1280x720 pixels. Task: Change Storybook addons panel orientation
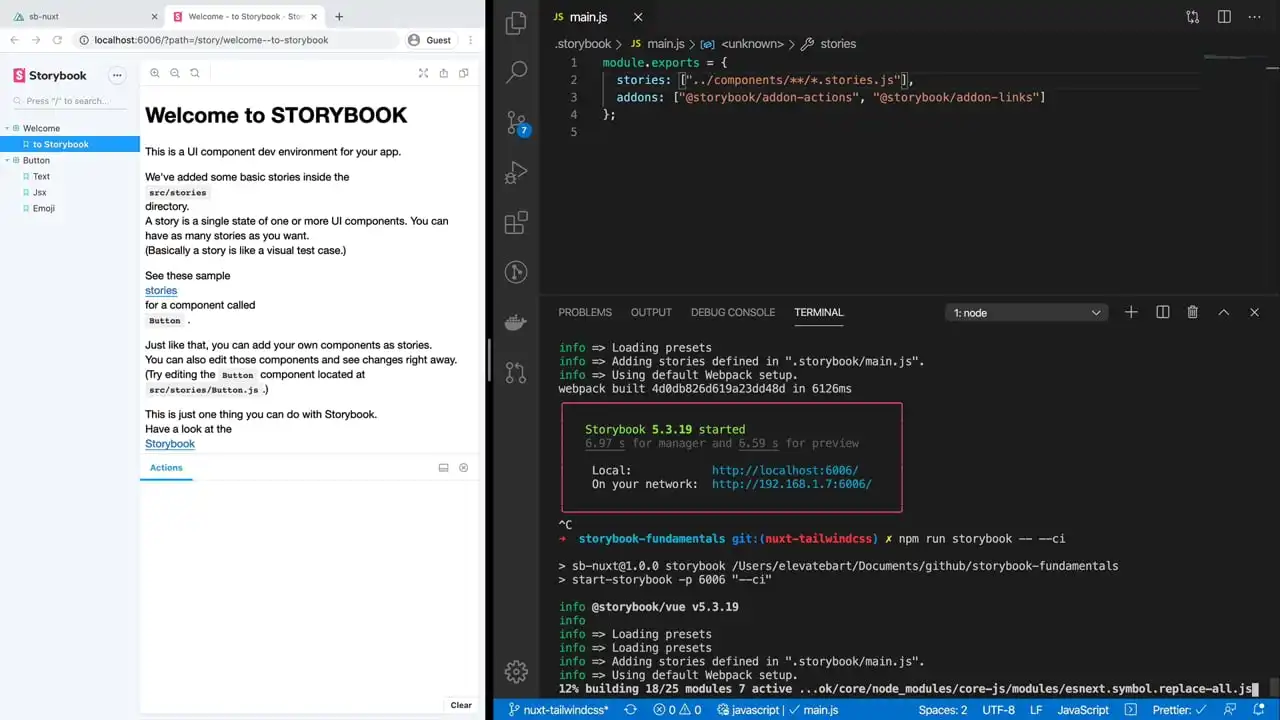(443, 467)
